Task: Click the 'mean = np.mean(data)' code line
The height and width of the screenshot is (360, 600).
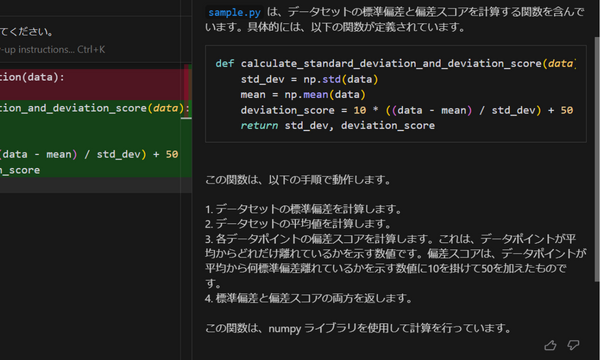Action: pos(303,94)
